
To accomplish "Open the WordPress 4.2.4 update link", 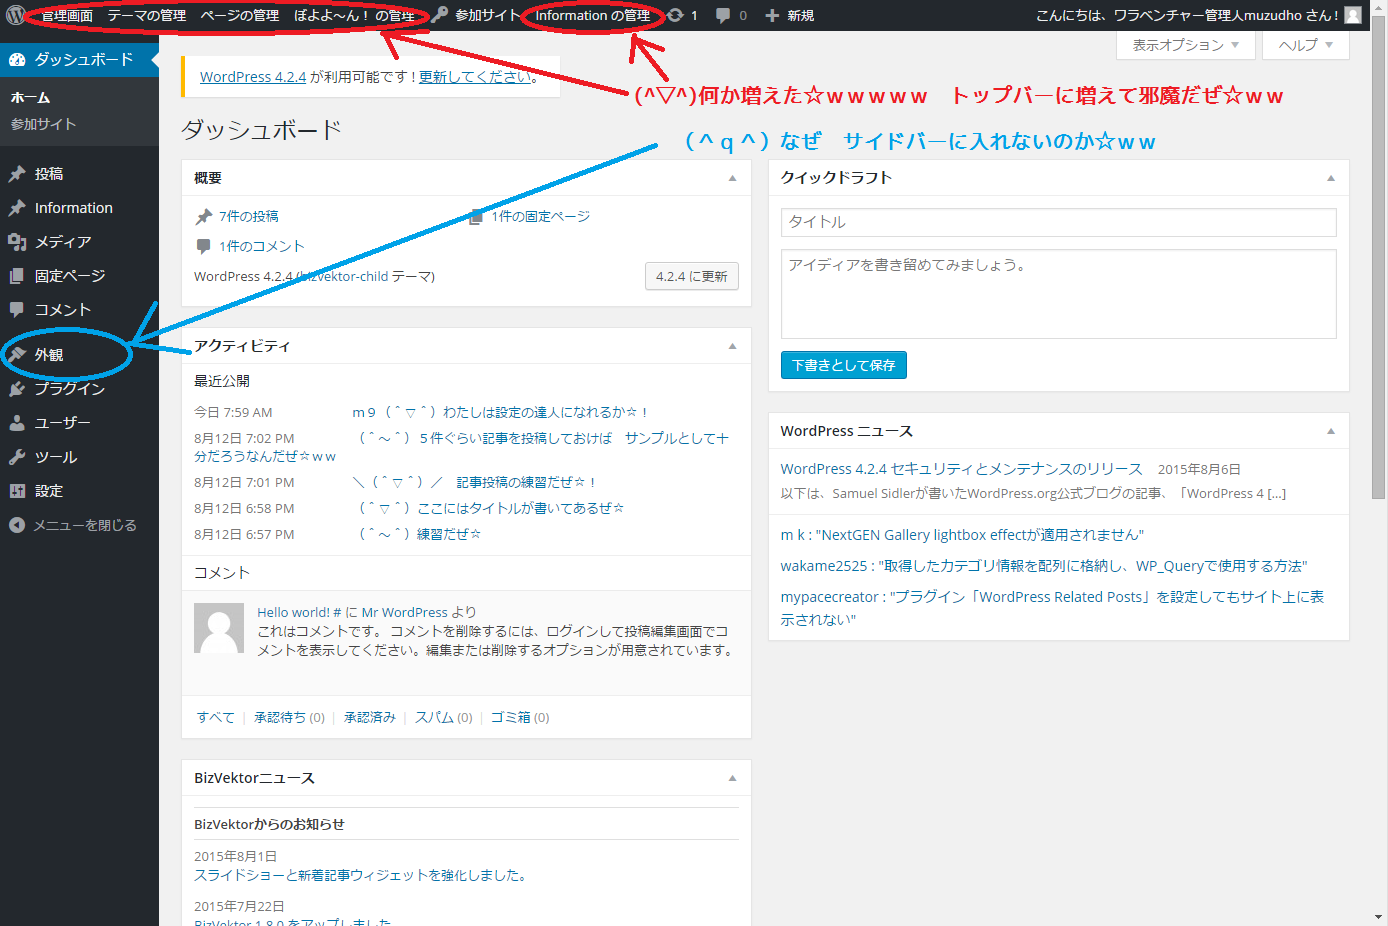I will coord(253,77).
